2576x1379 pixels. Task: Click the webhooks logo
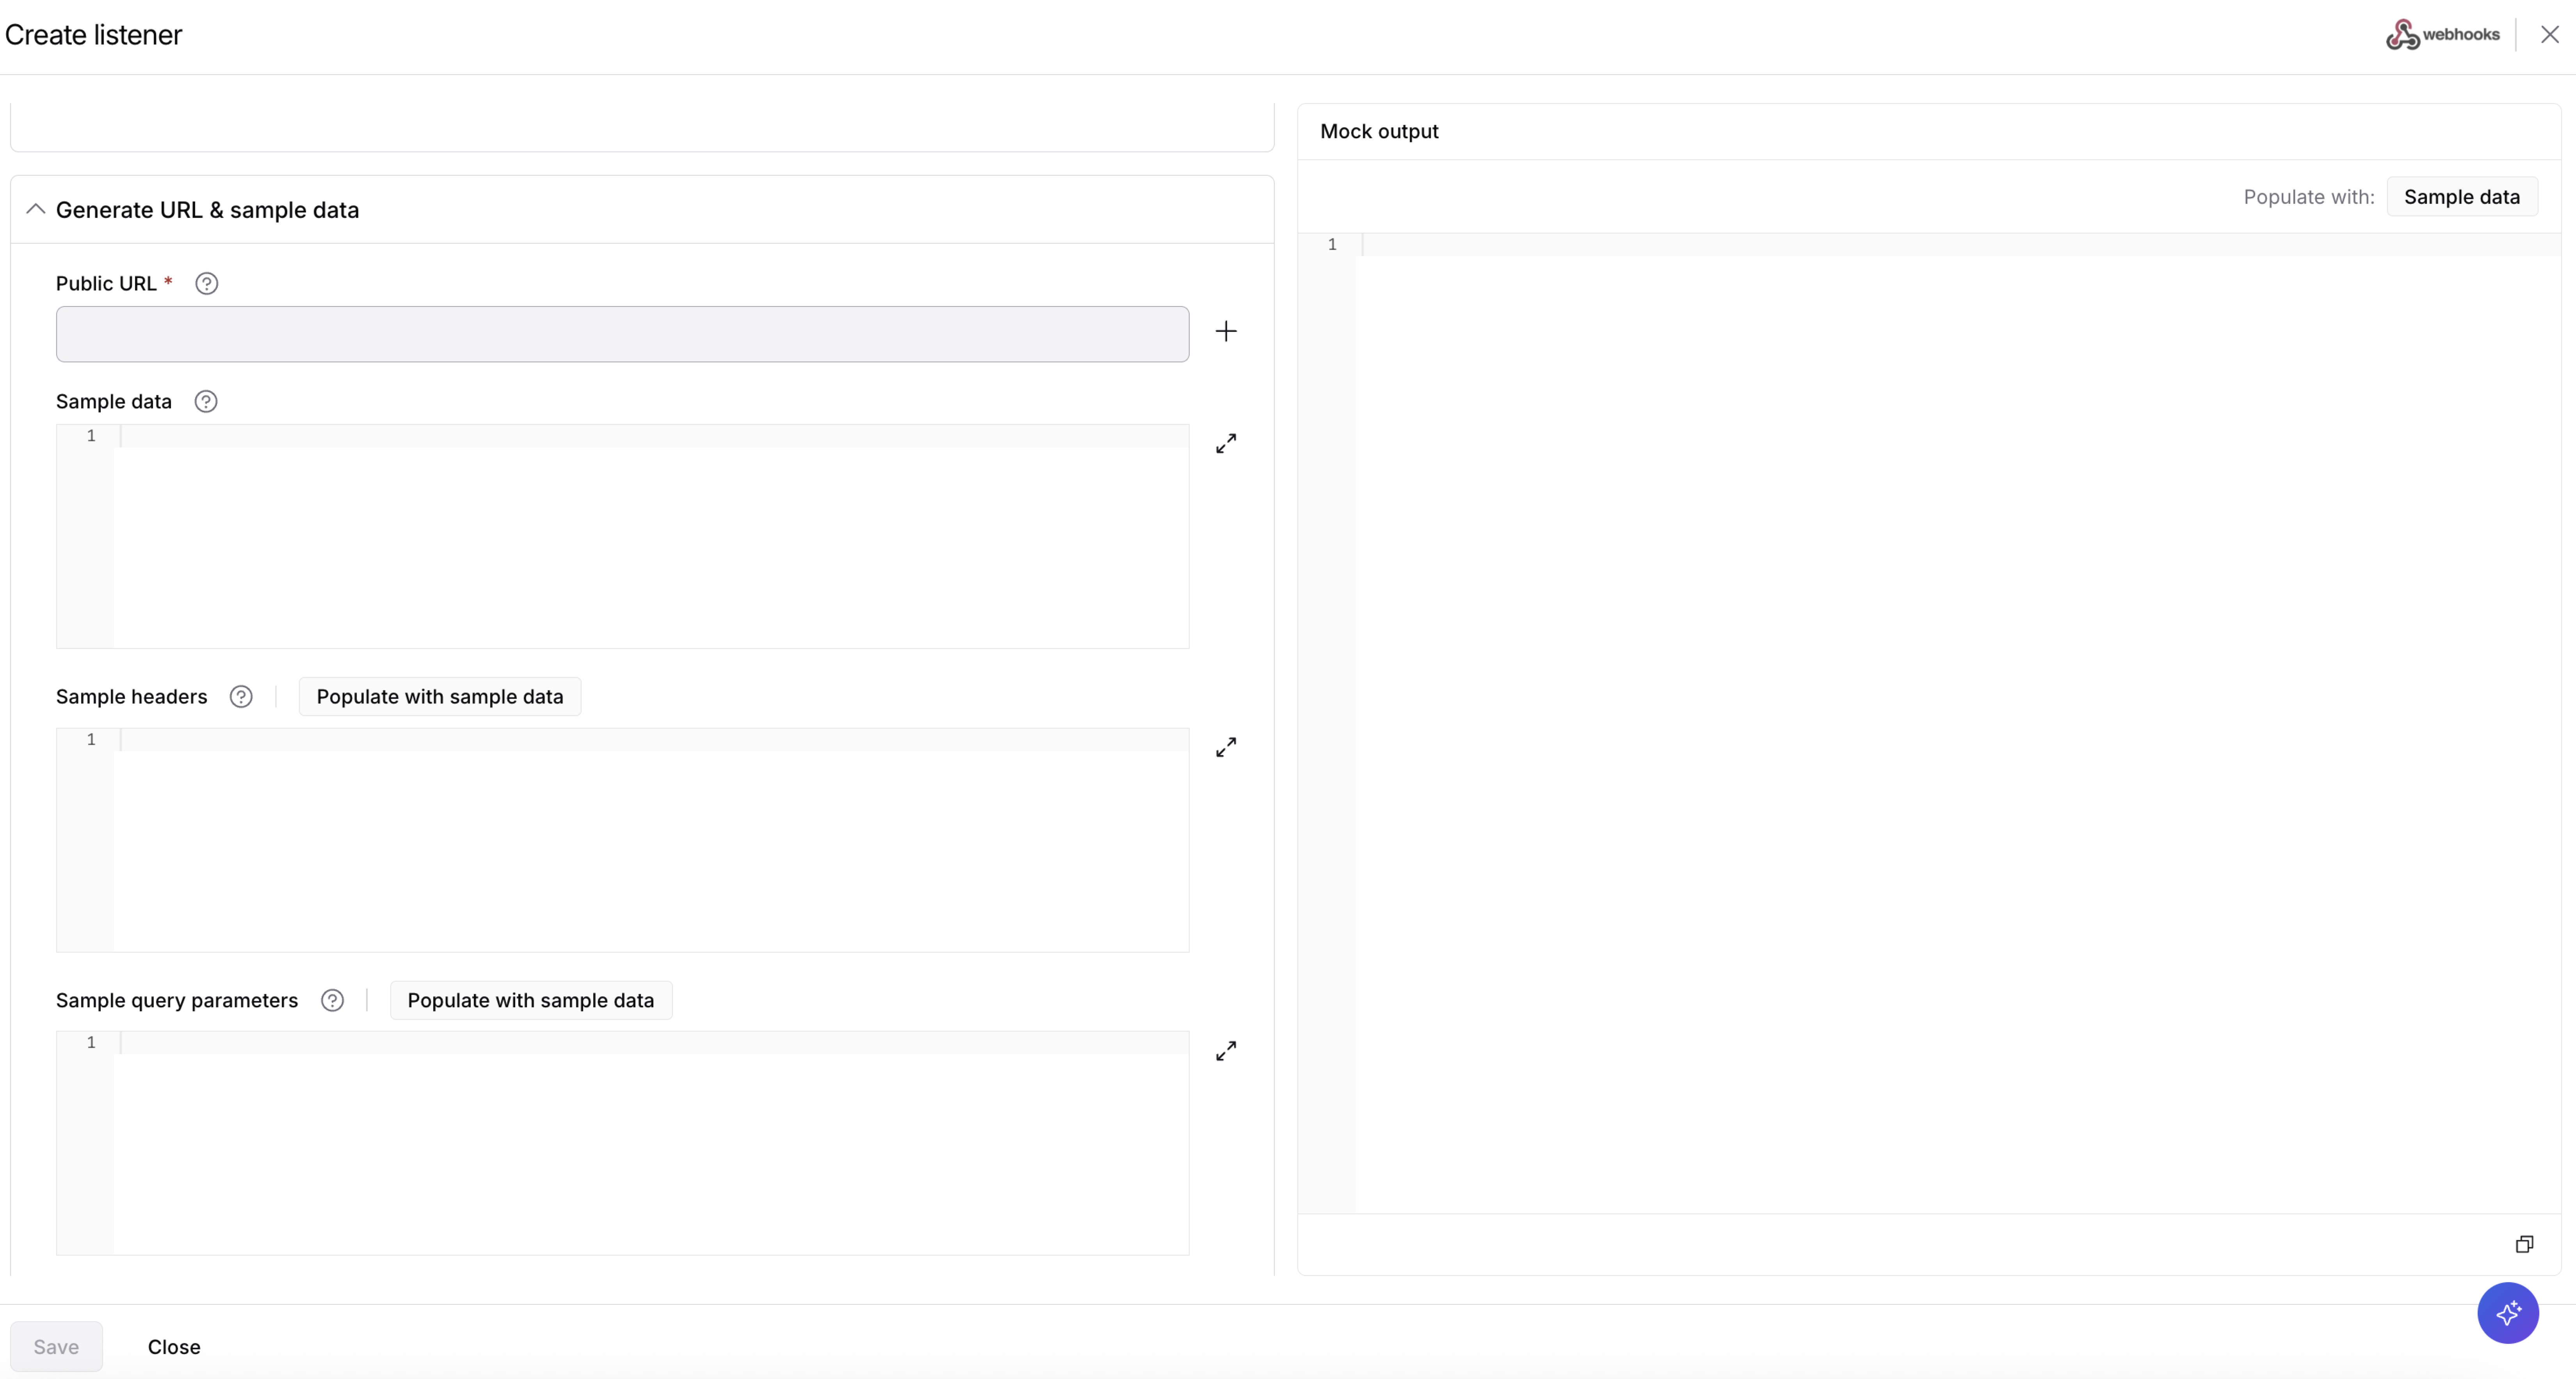[x=2443, y=35]
